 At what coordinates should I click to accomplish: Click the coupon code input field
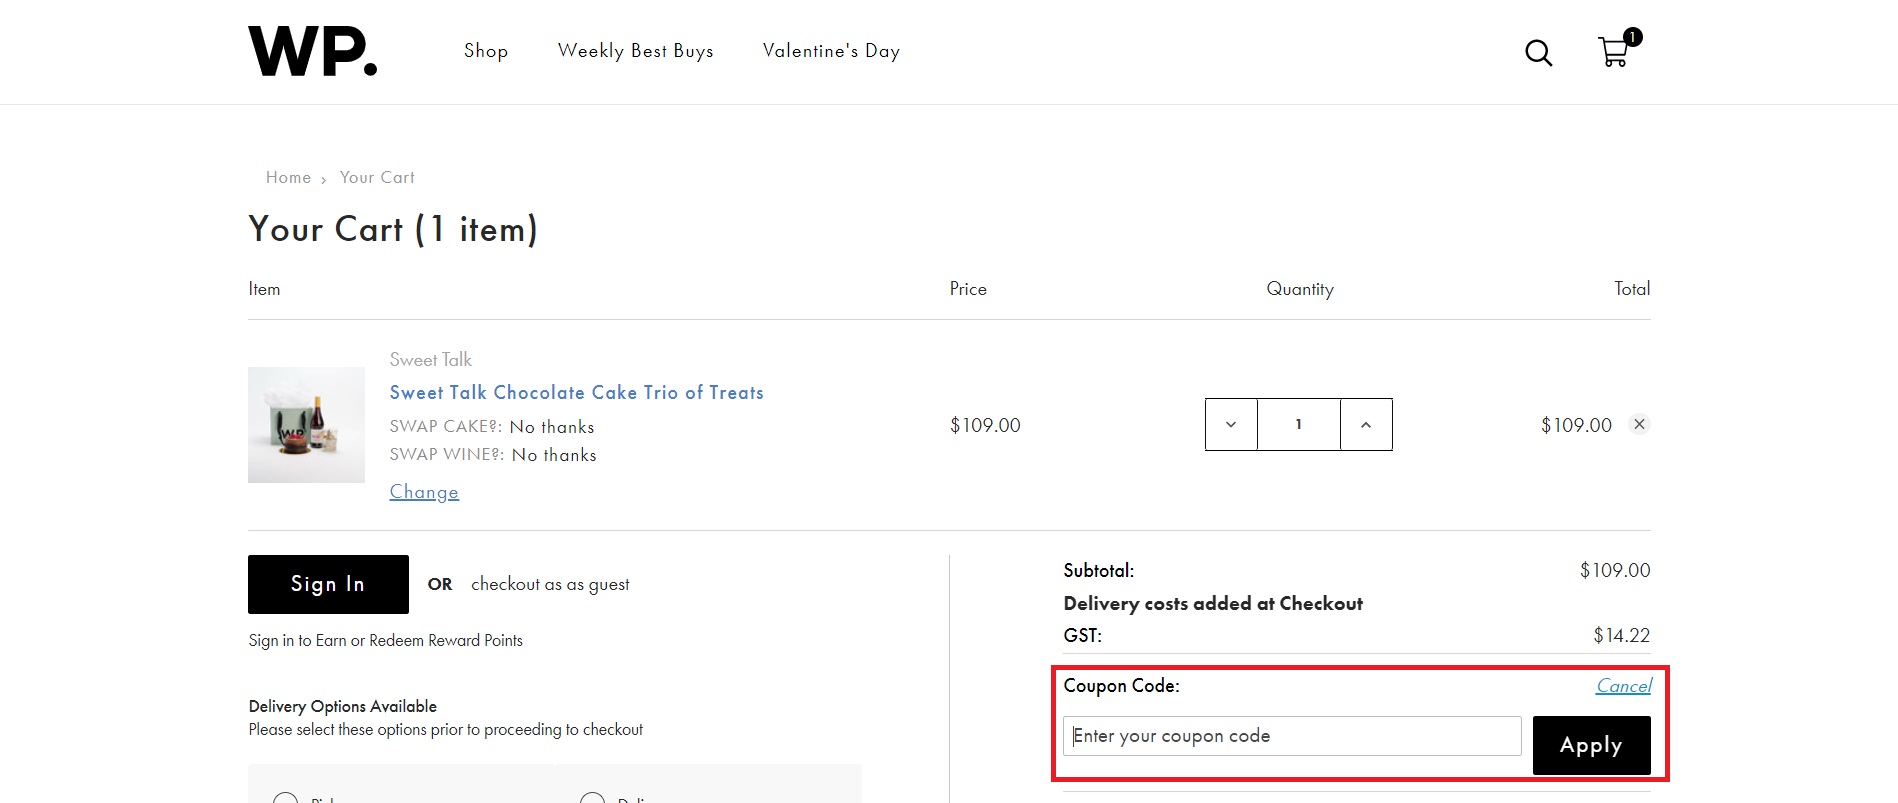pos(1291,735)
